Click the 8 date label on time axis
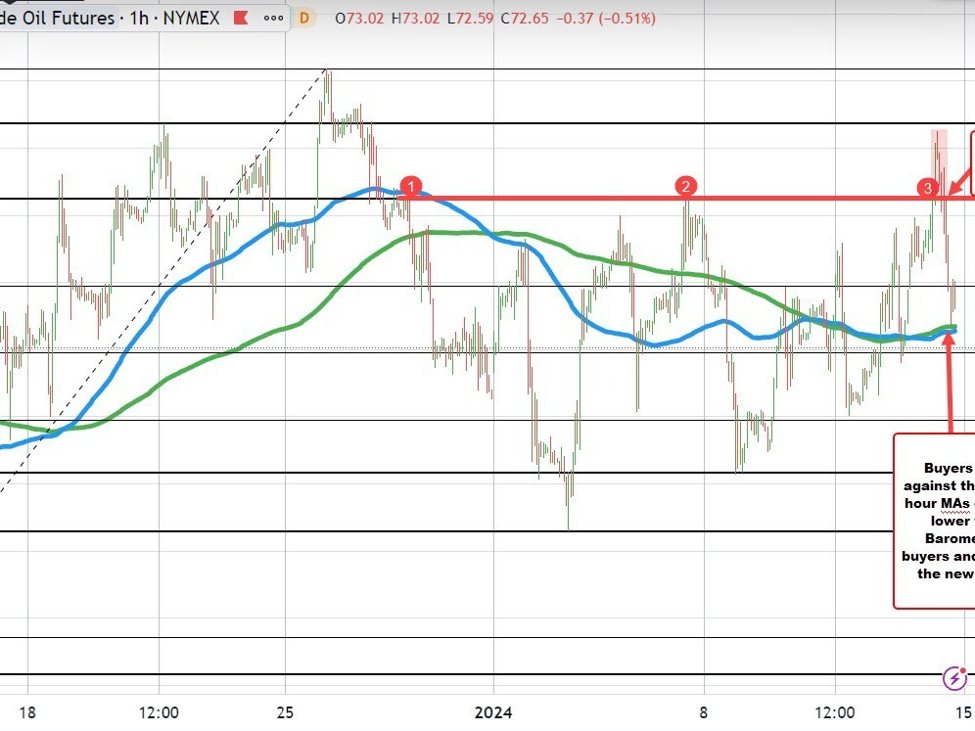Screen dimensions: 975x731 704,713
